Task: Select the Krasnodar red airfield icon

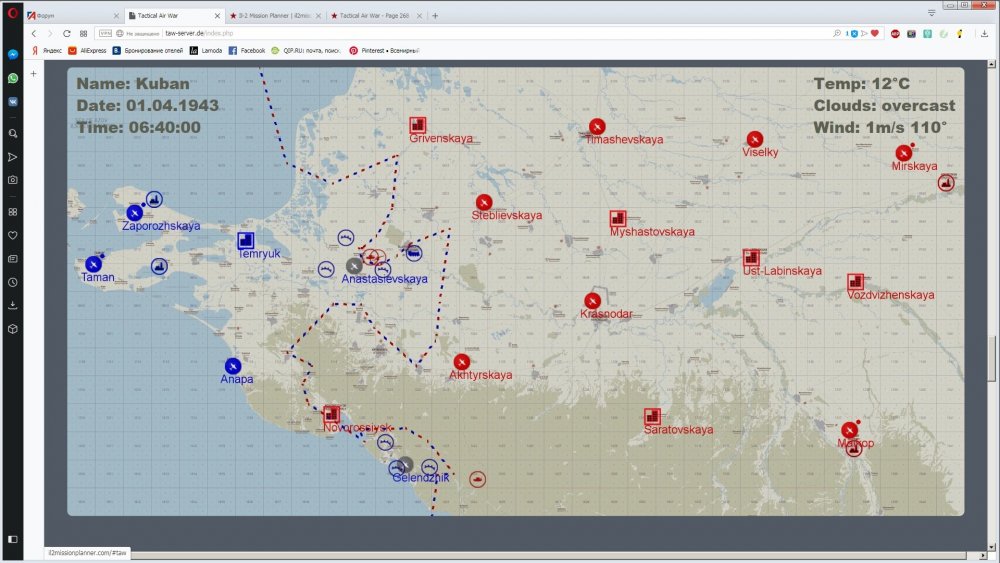Action: [x=593, y=300]
